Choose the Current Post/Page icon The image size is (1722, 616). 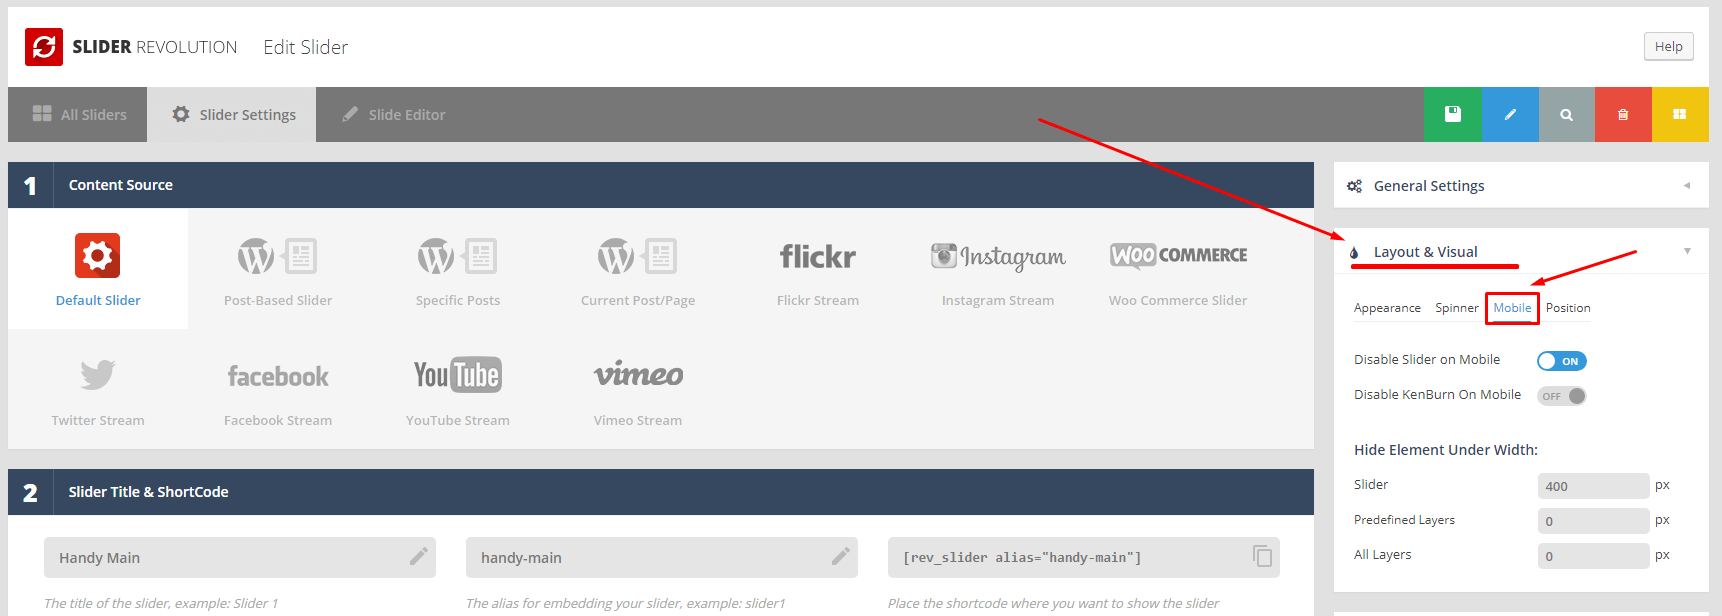(x=638, y=256)
